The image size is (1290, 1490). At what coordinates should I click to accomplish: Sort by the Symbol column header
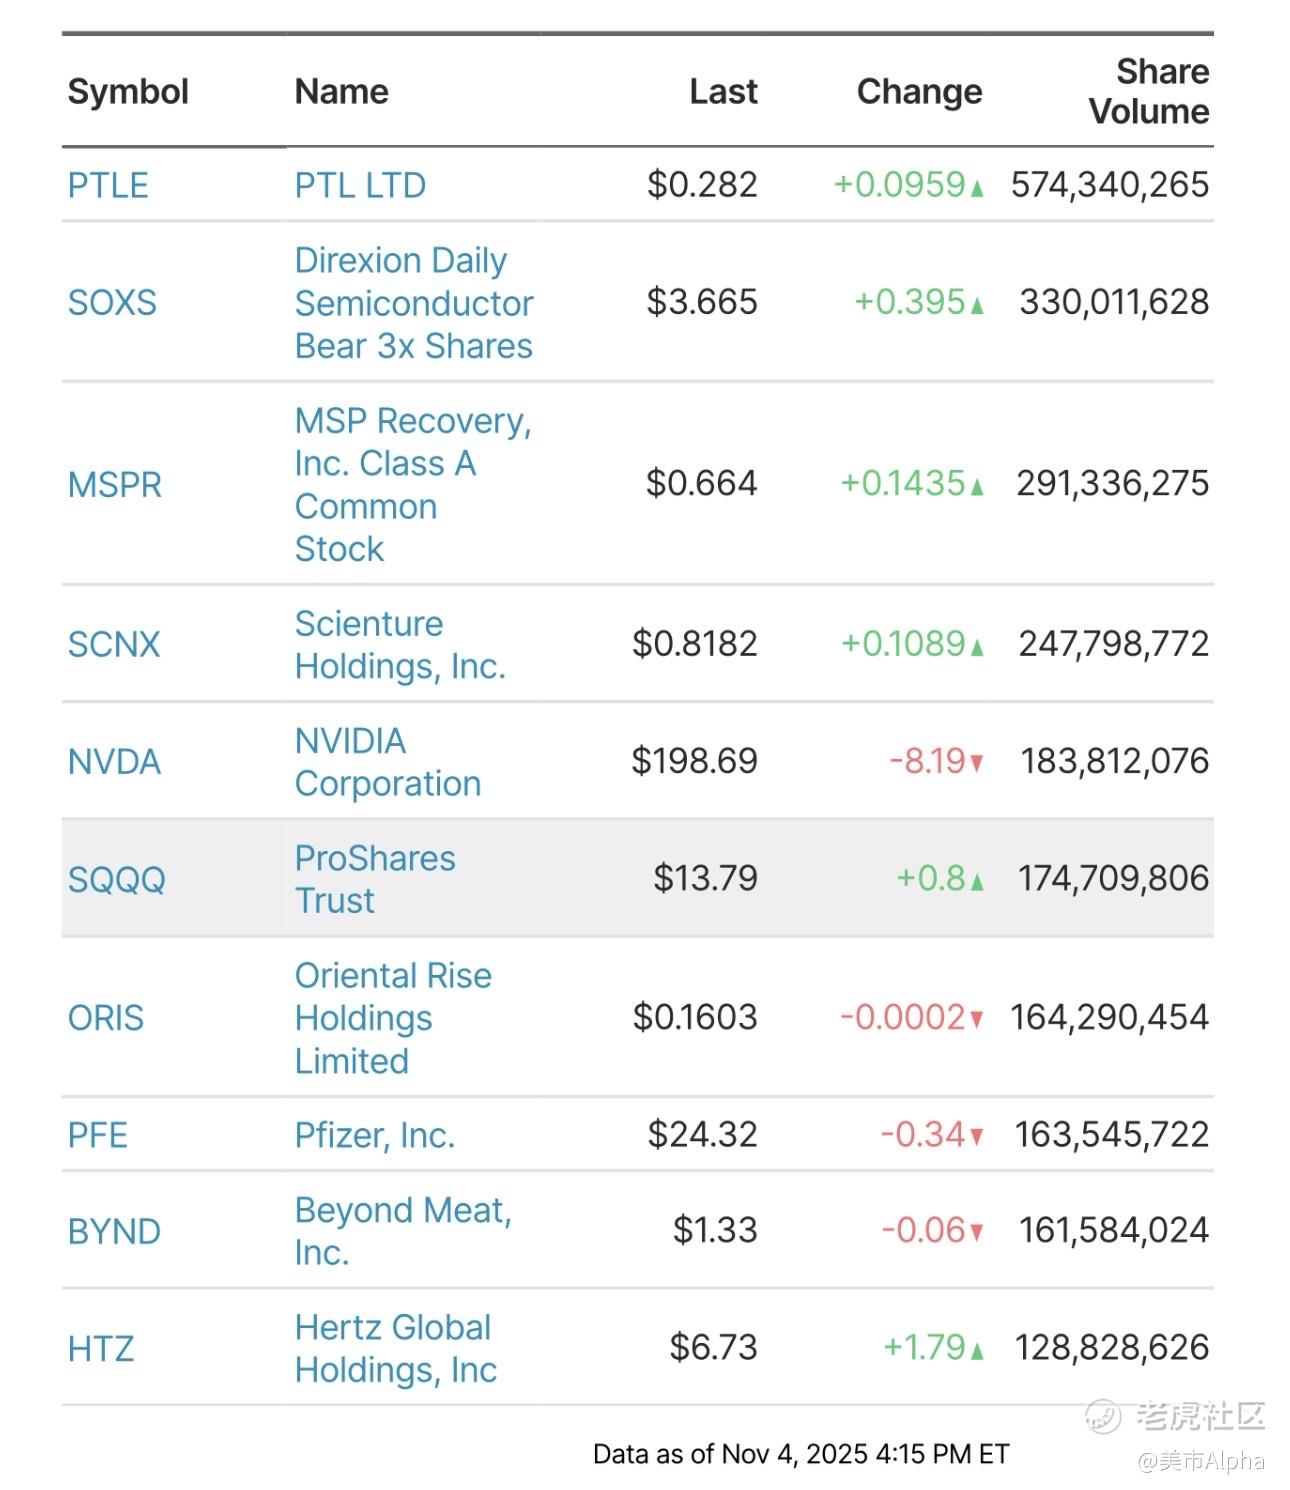128,92
